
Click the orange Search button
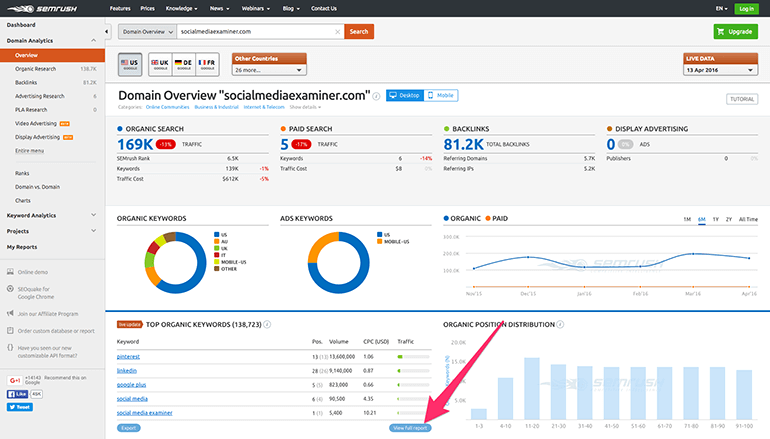coord(359,31)
